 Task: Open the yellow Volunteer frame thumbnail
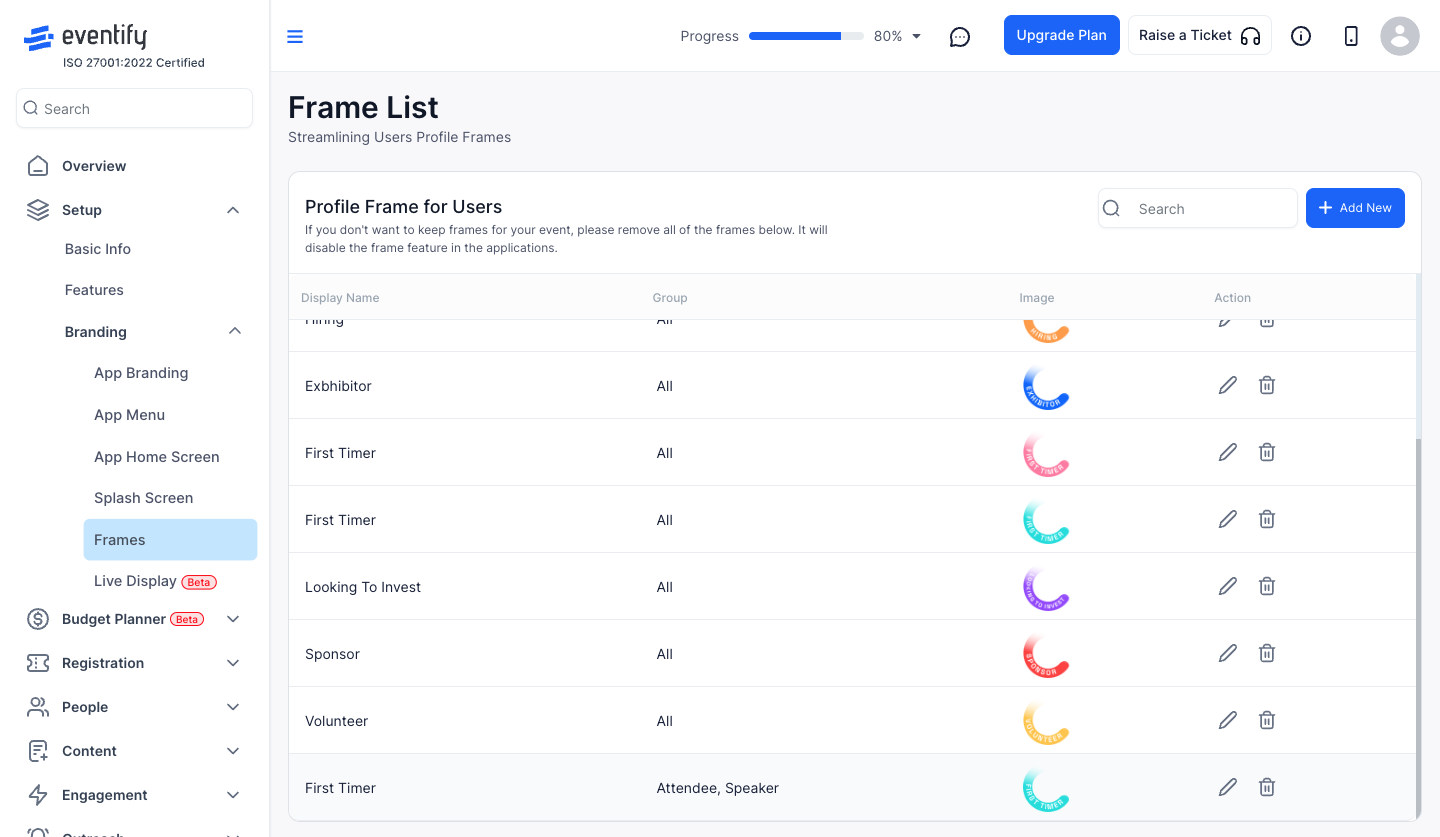(x=1046, y=721)
